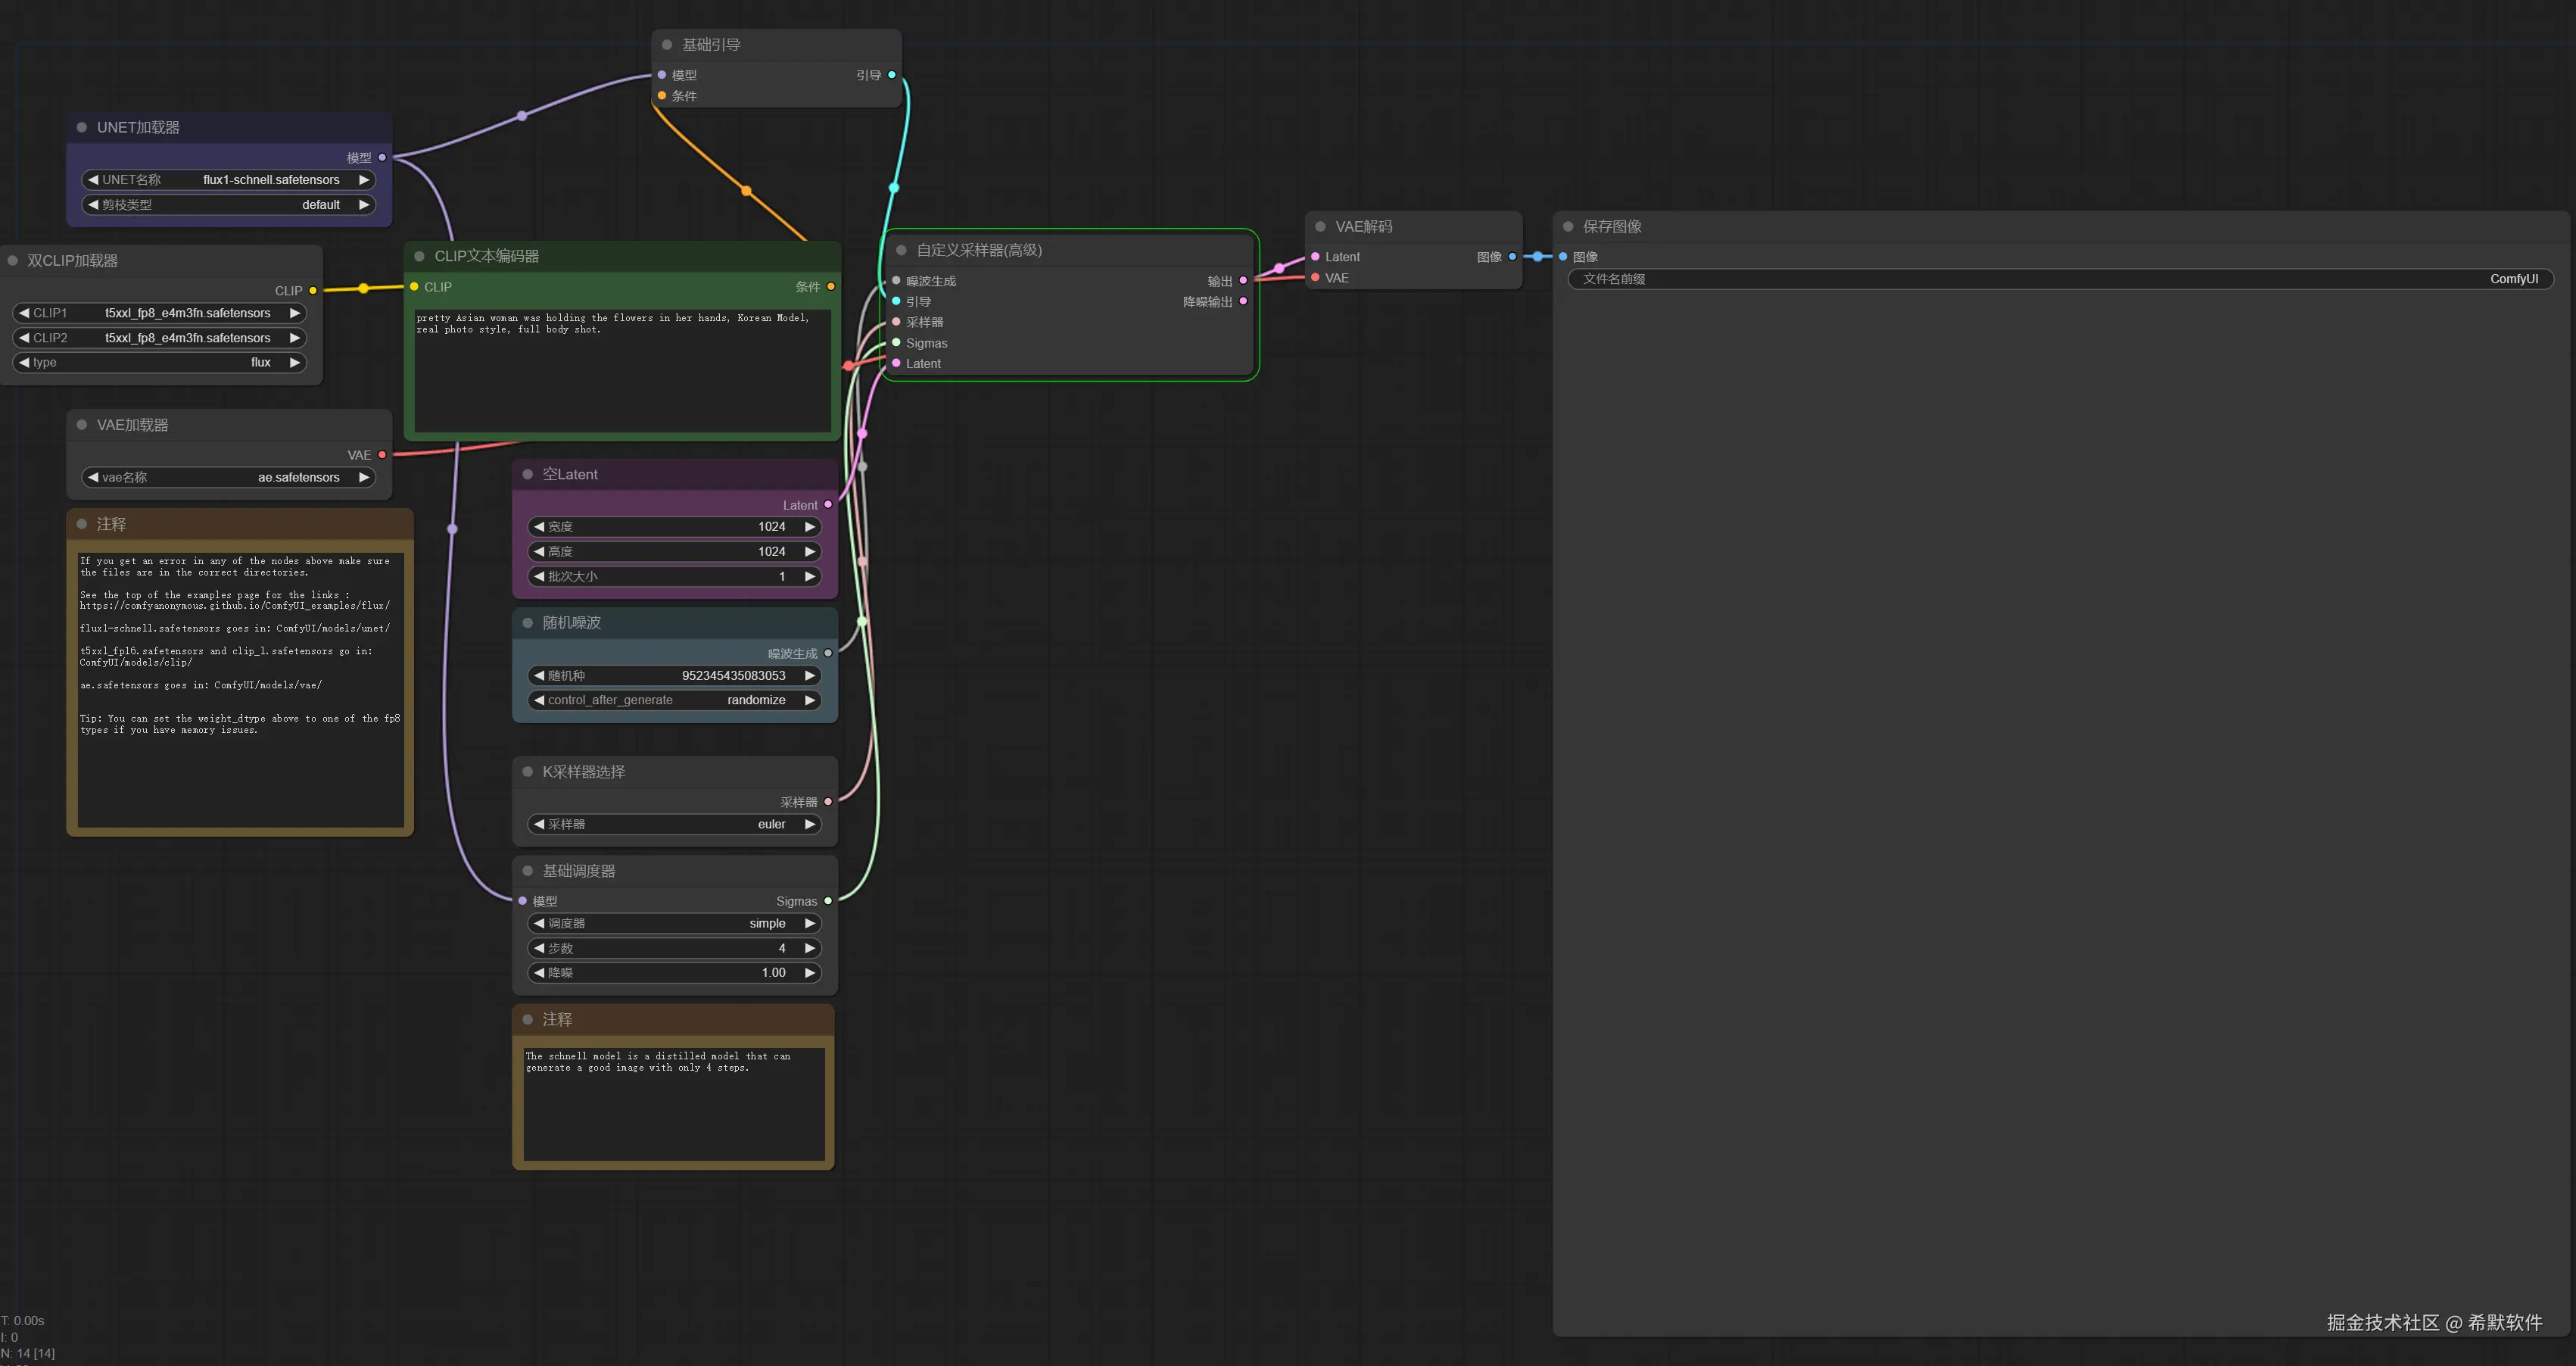Image resolution: width=2576 pixels, height=1366 pixels.
Task: Open CLIP1 model selection combo
Action: 160,313
